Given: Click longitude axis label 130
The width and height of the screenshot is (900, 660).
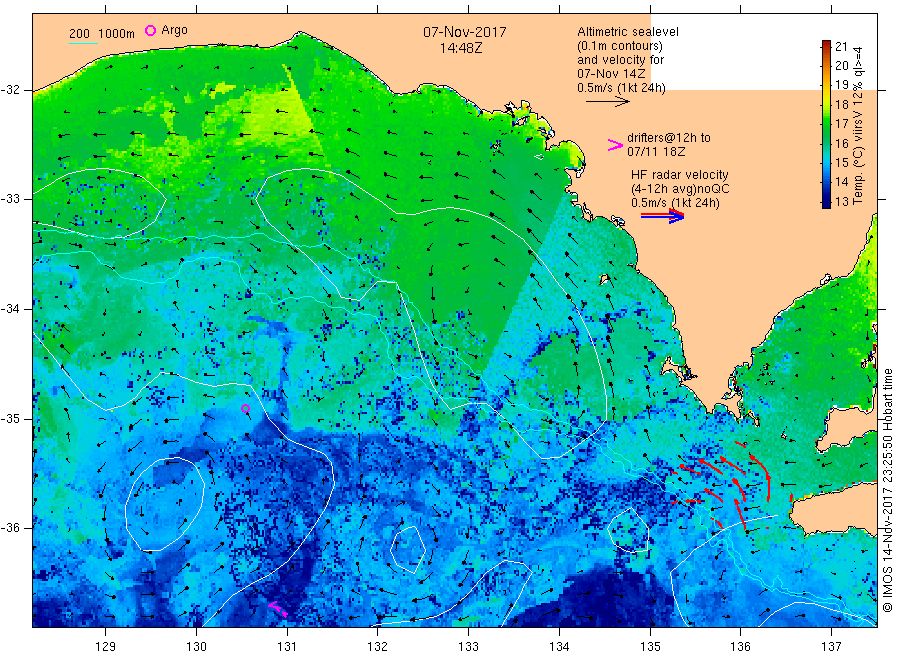Looking at the screenshot, I should click(196, 646).
